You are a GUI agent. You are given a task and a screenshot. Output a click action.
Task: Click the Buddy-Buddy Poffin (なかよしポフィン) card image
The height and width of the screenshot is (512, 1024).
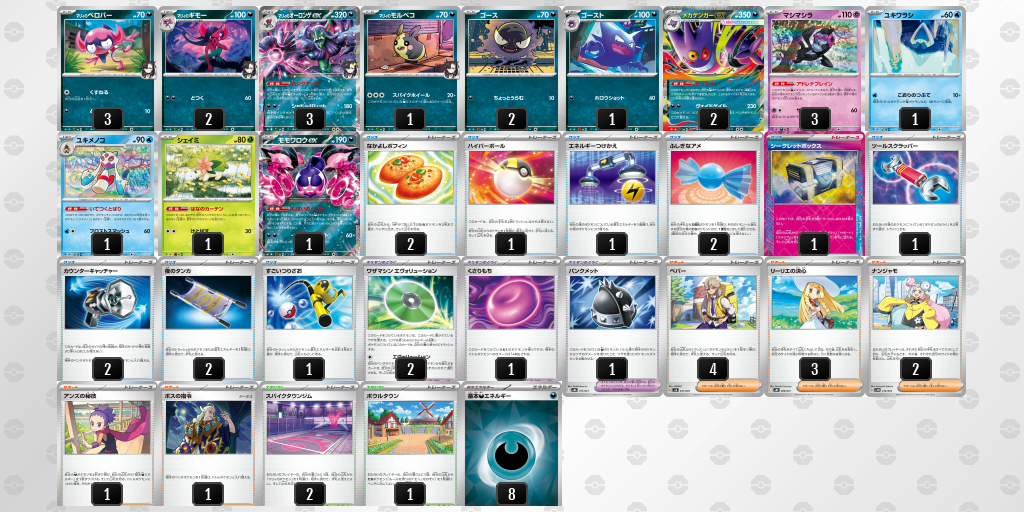point(410,177)
